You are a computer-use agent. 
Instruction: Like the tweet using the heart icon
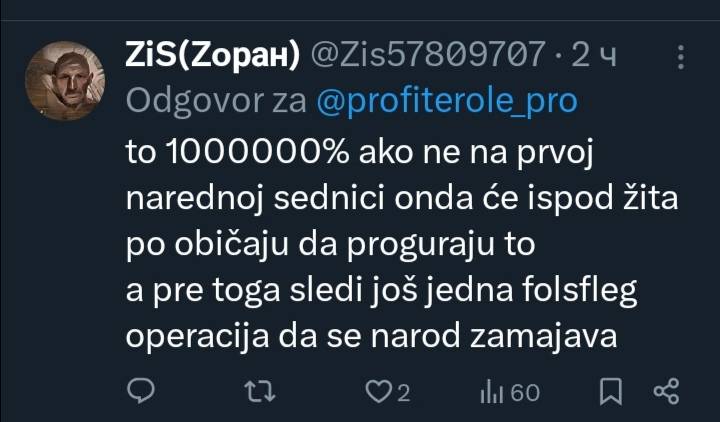pos(378,392)
